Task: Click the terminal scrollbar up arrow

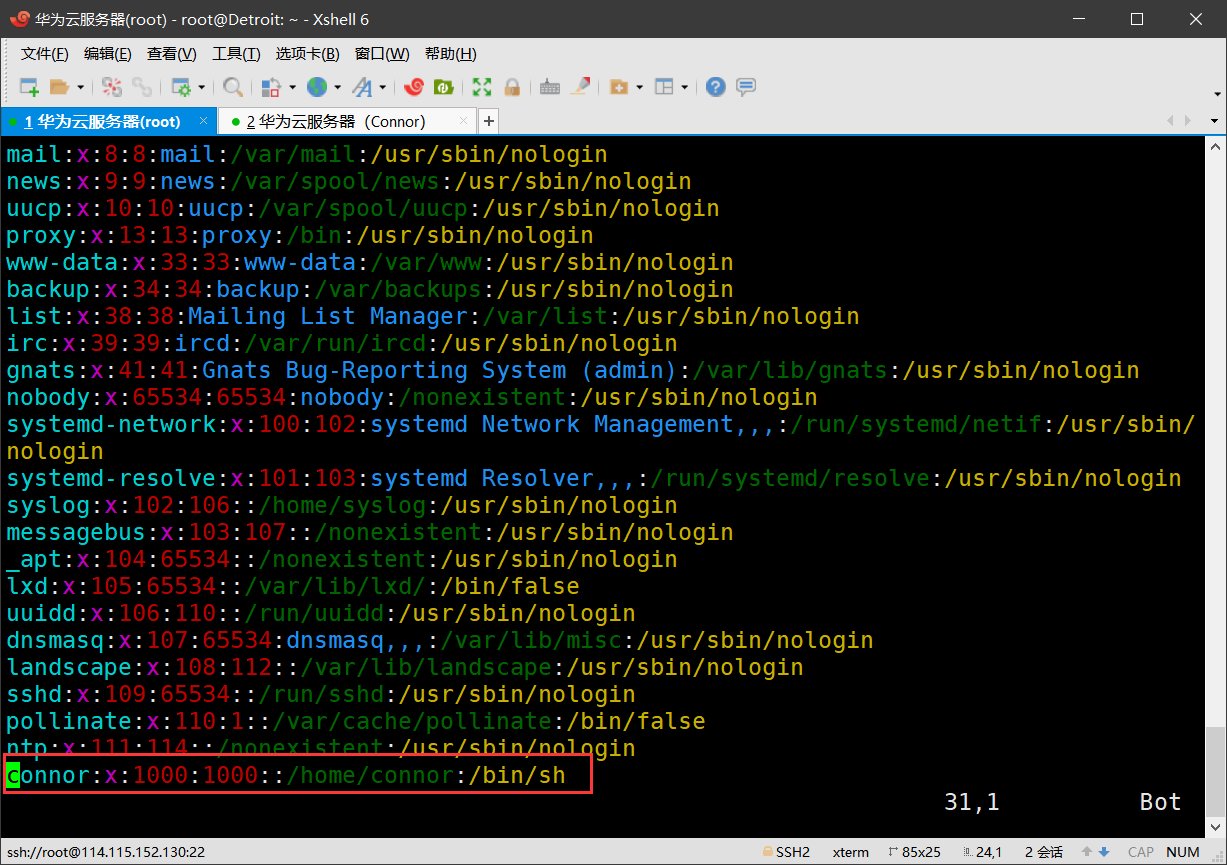Action: click(x=1215, y=146)
